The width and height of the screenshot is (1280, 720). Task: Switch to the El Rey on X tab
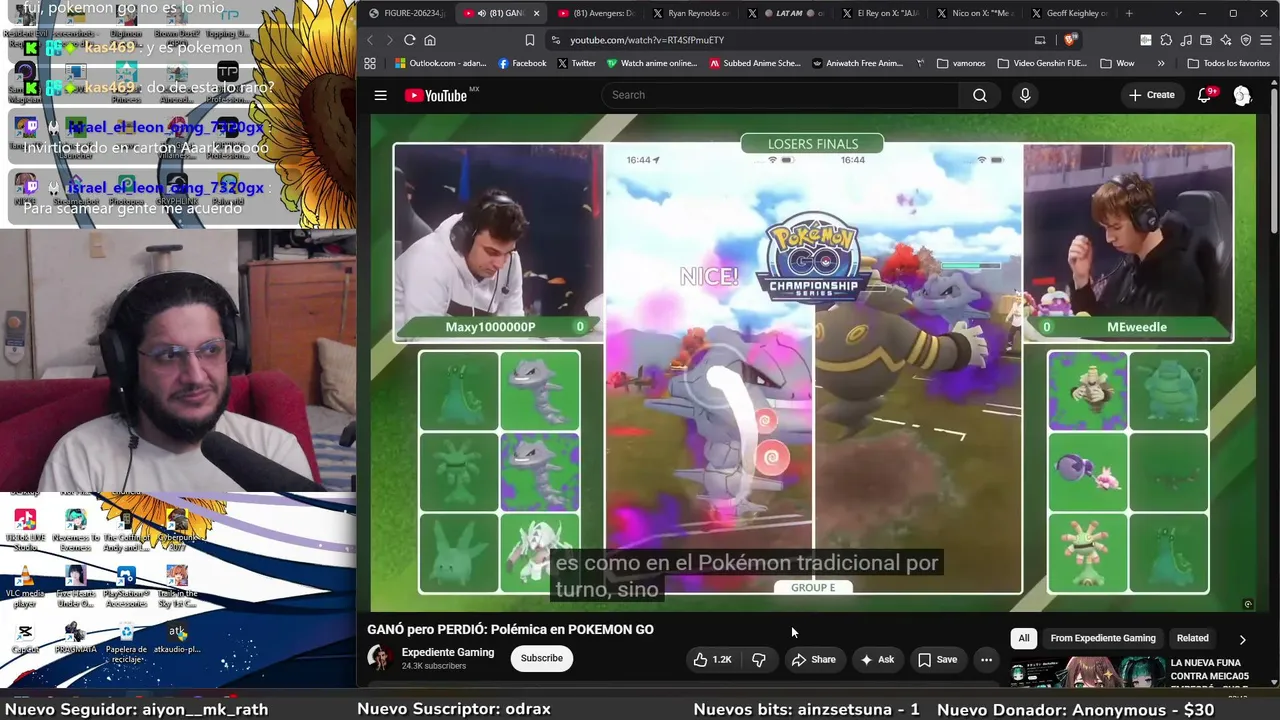(x=880, y=13)
